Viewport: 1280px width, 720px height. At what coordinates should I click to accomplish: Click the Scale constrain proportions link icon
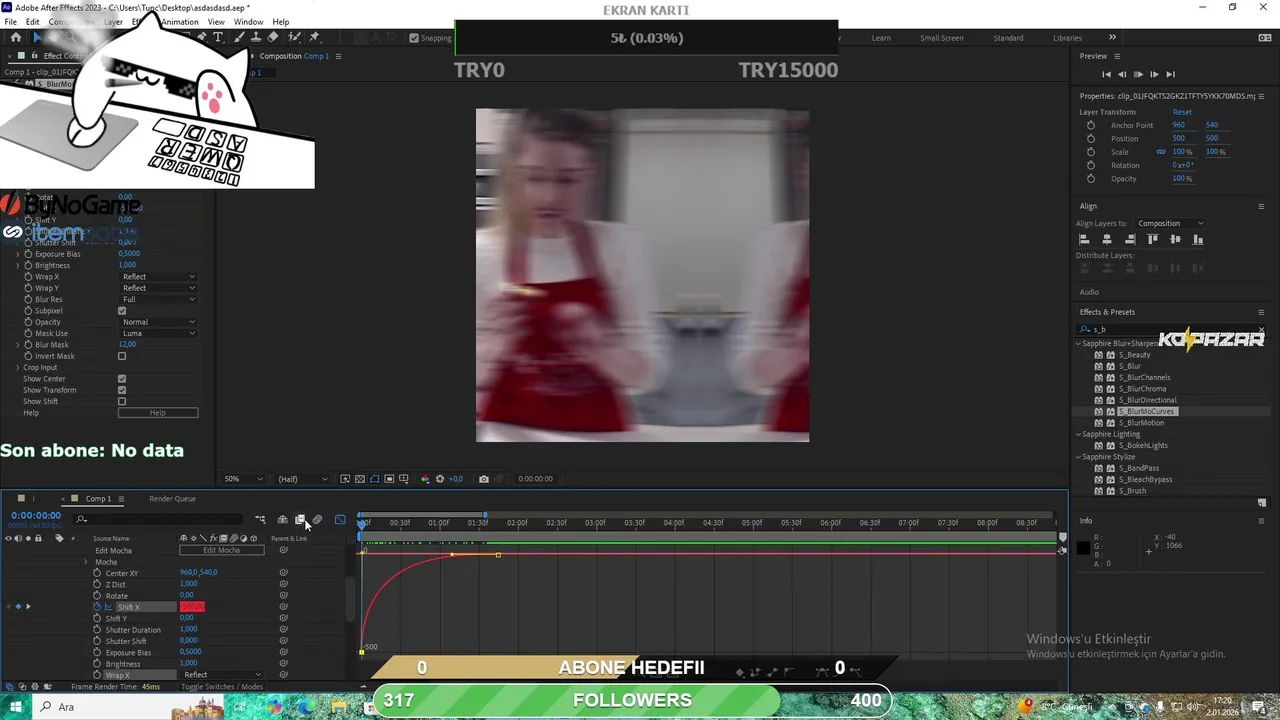click(x=1161, y=152)
